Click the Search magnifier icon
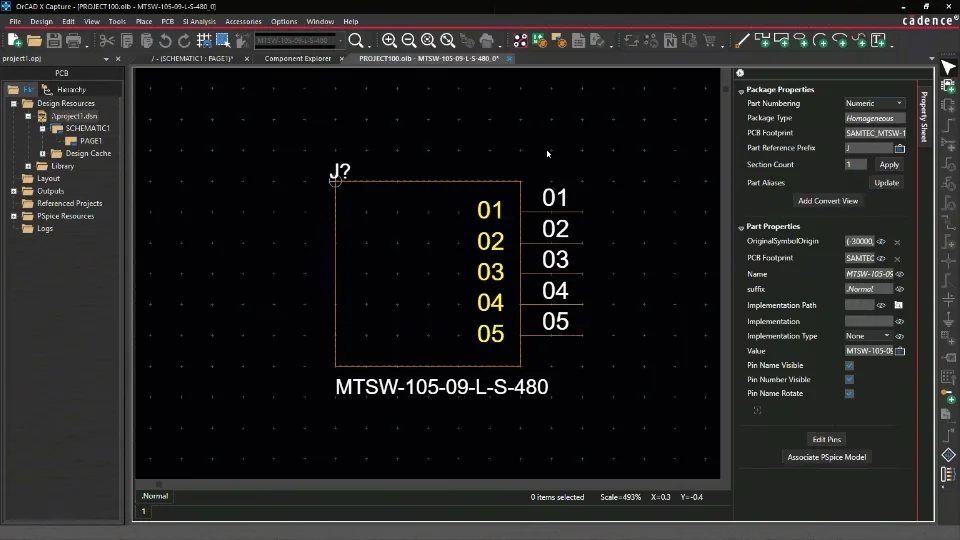The image size is (960, 540). click(x=356, y=41)
